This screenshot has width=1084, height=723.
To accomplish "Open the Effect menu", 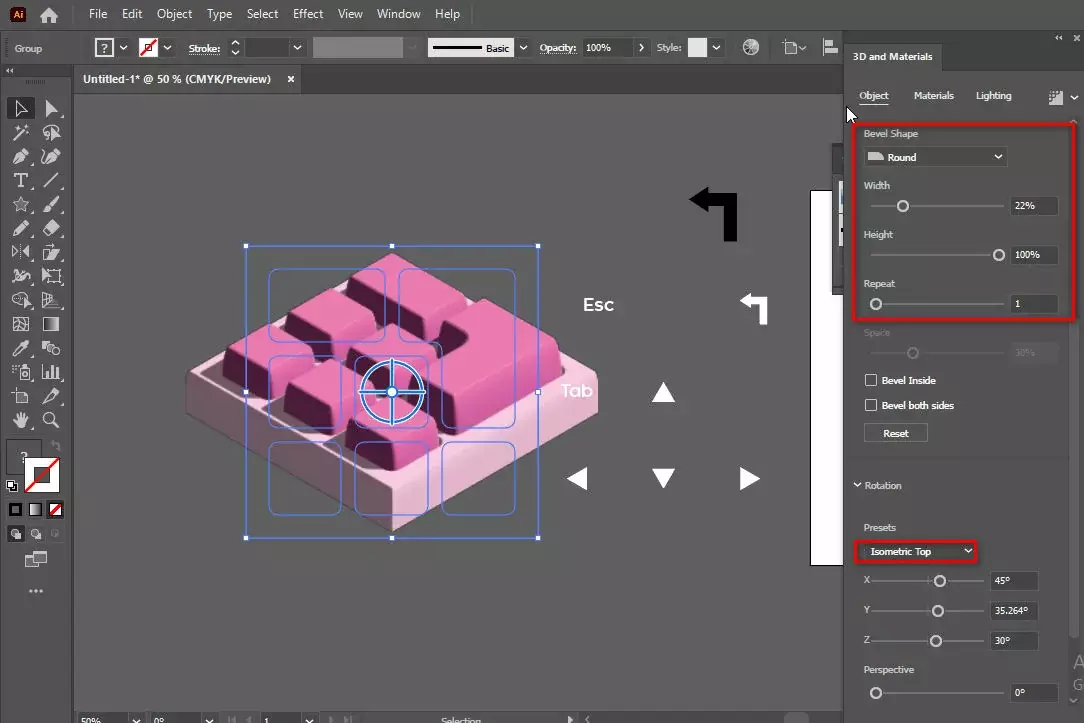I will pos(307,13).
